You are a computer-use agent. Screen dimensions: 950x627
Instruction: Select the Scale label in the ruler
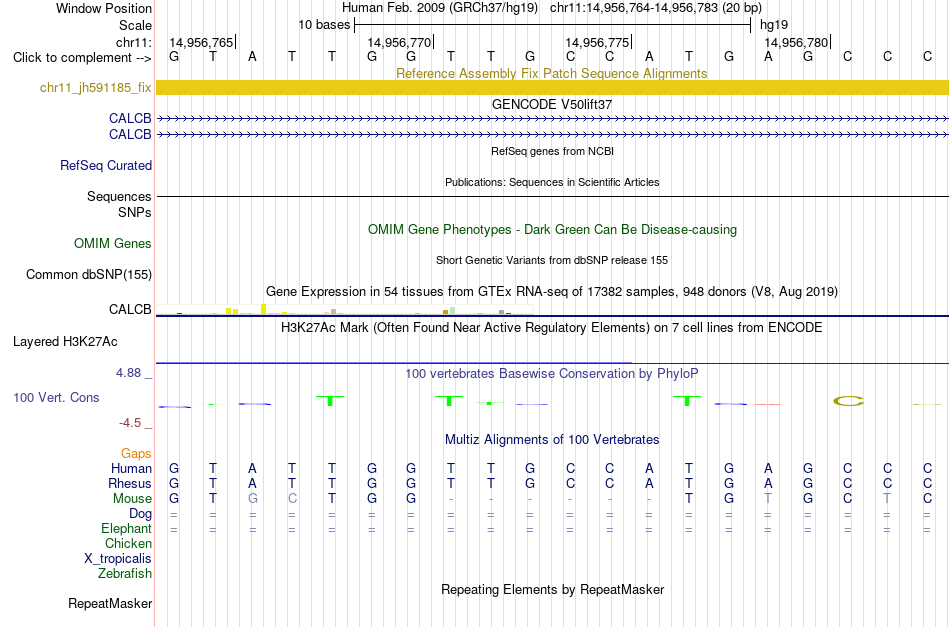tap(135, 25)
